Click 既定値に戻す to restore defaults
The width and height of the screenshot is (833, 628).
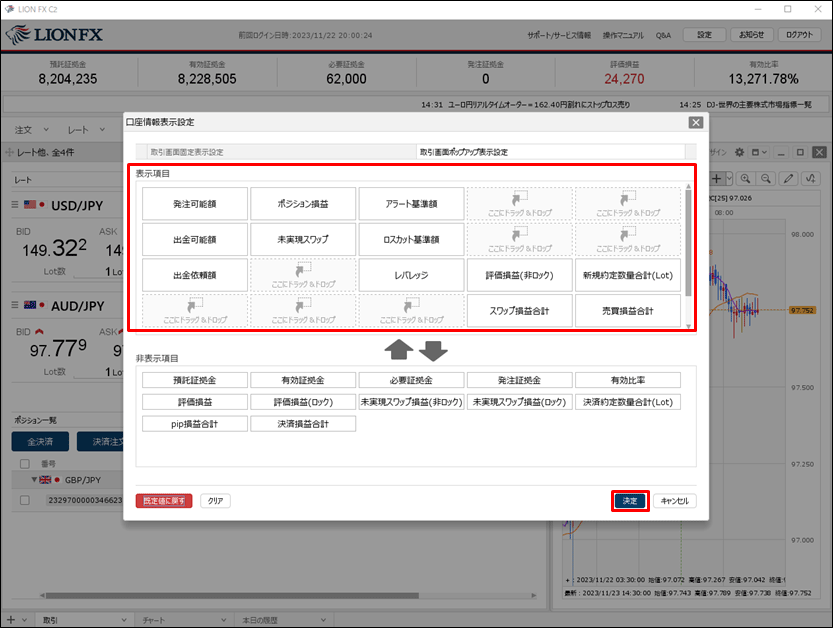[x=164, y=501]
